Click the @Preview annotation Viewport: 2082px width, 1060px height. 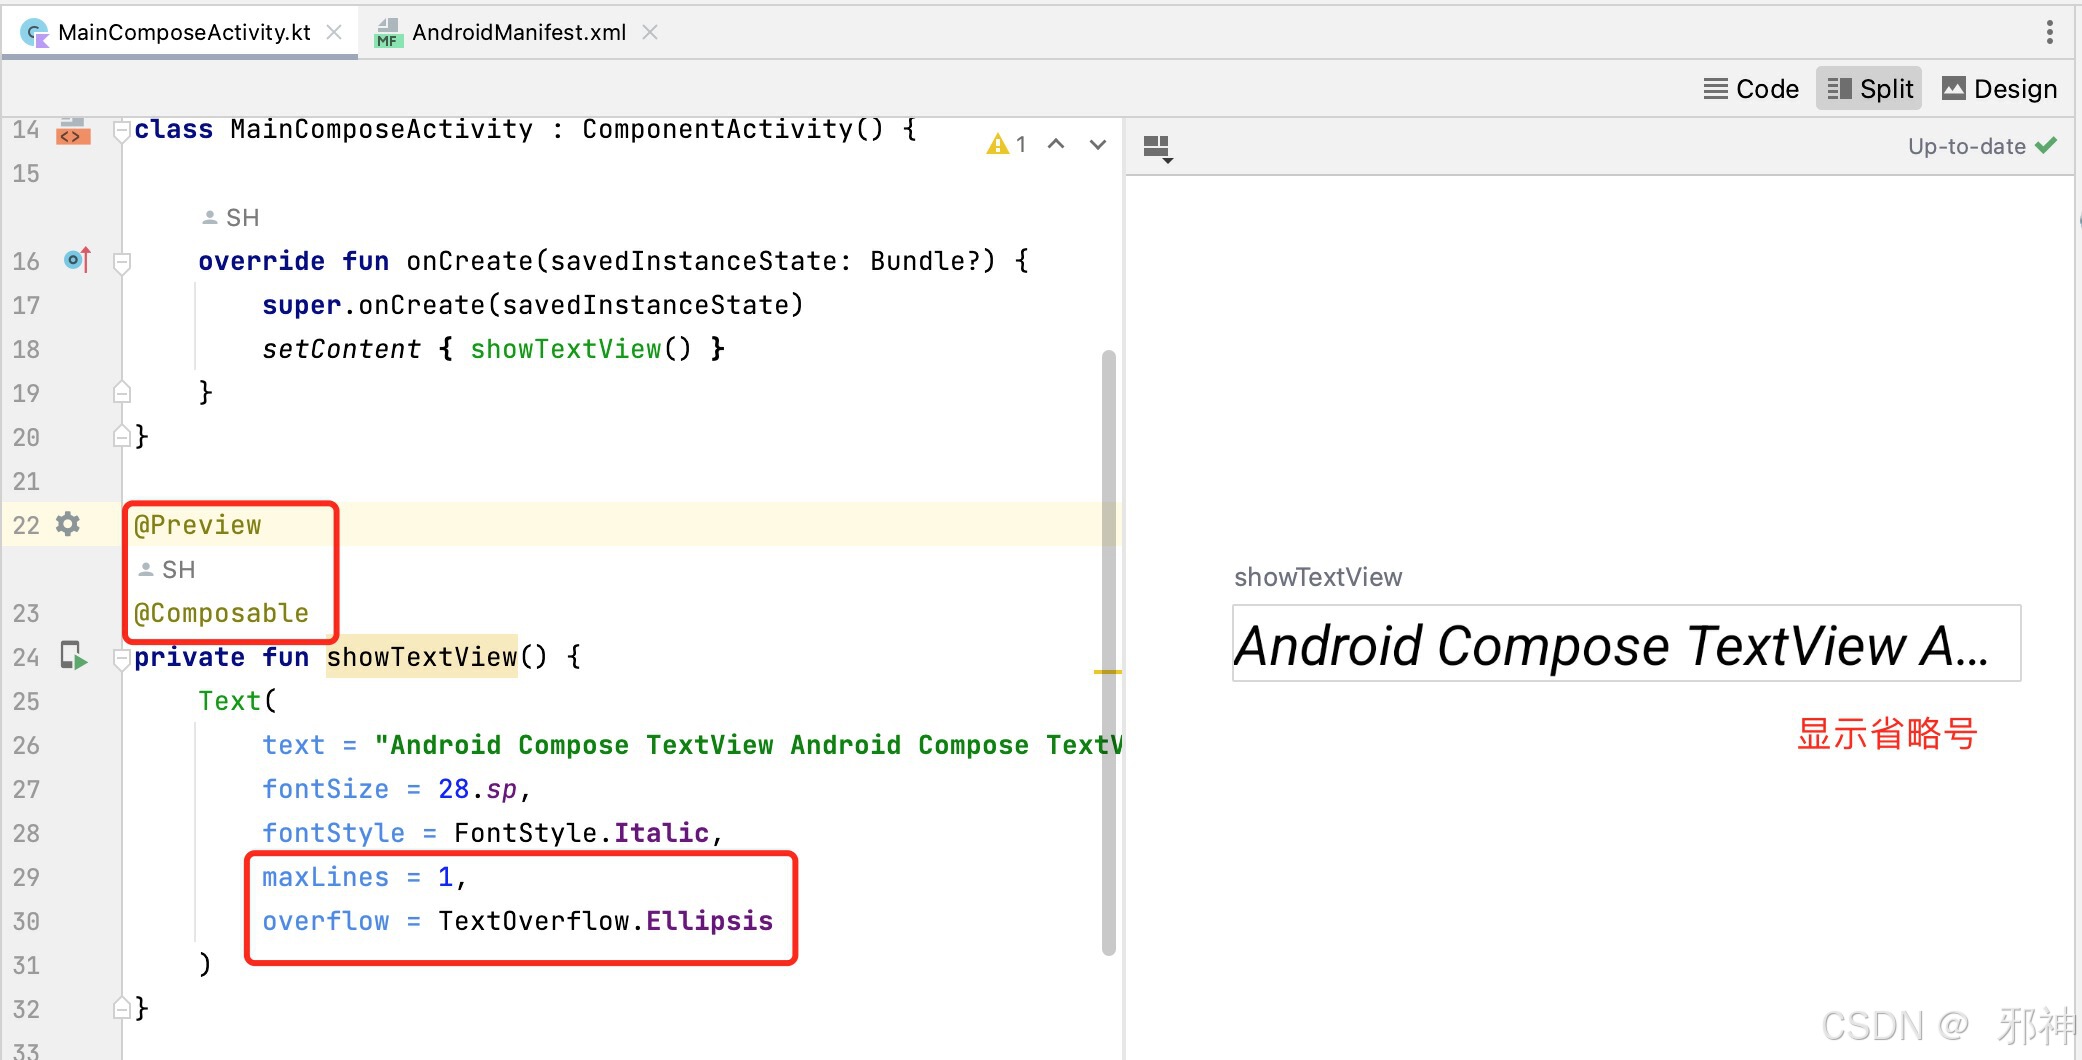pos(197,525)
